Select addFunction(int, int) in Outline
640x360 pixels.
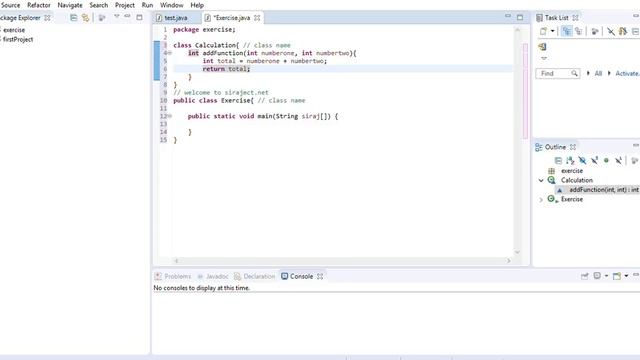[604, 190]
